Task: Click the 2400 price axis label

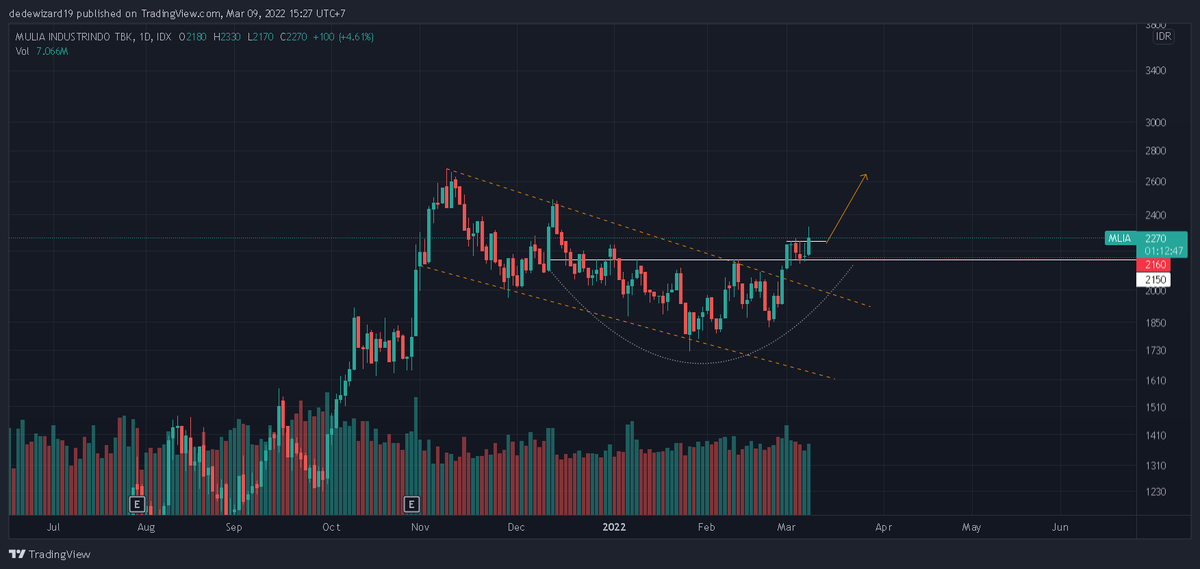Action: tap(1155, 215)
